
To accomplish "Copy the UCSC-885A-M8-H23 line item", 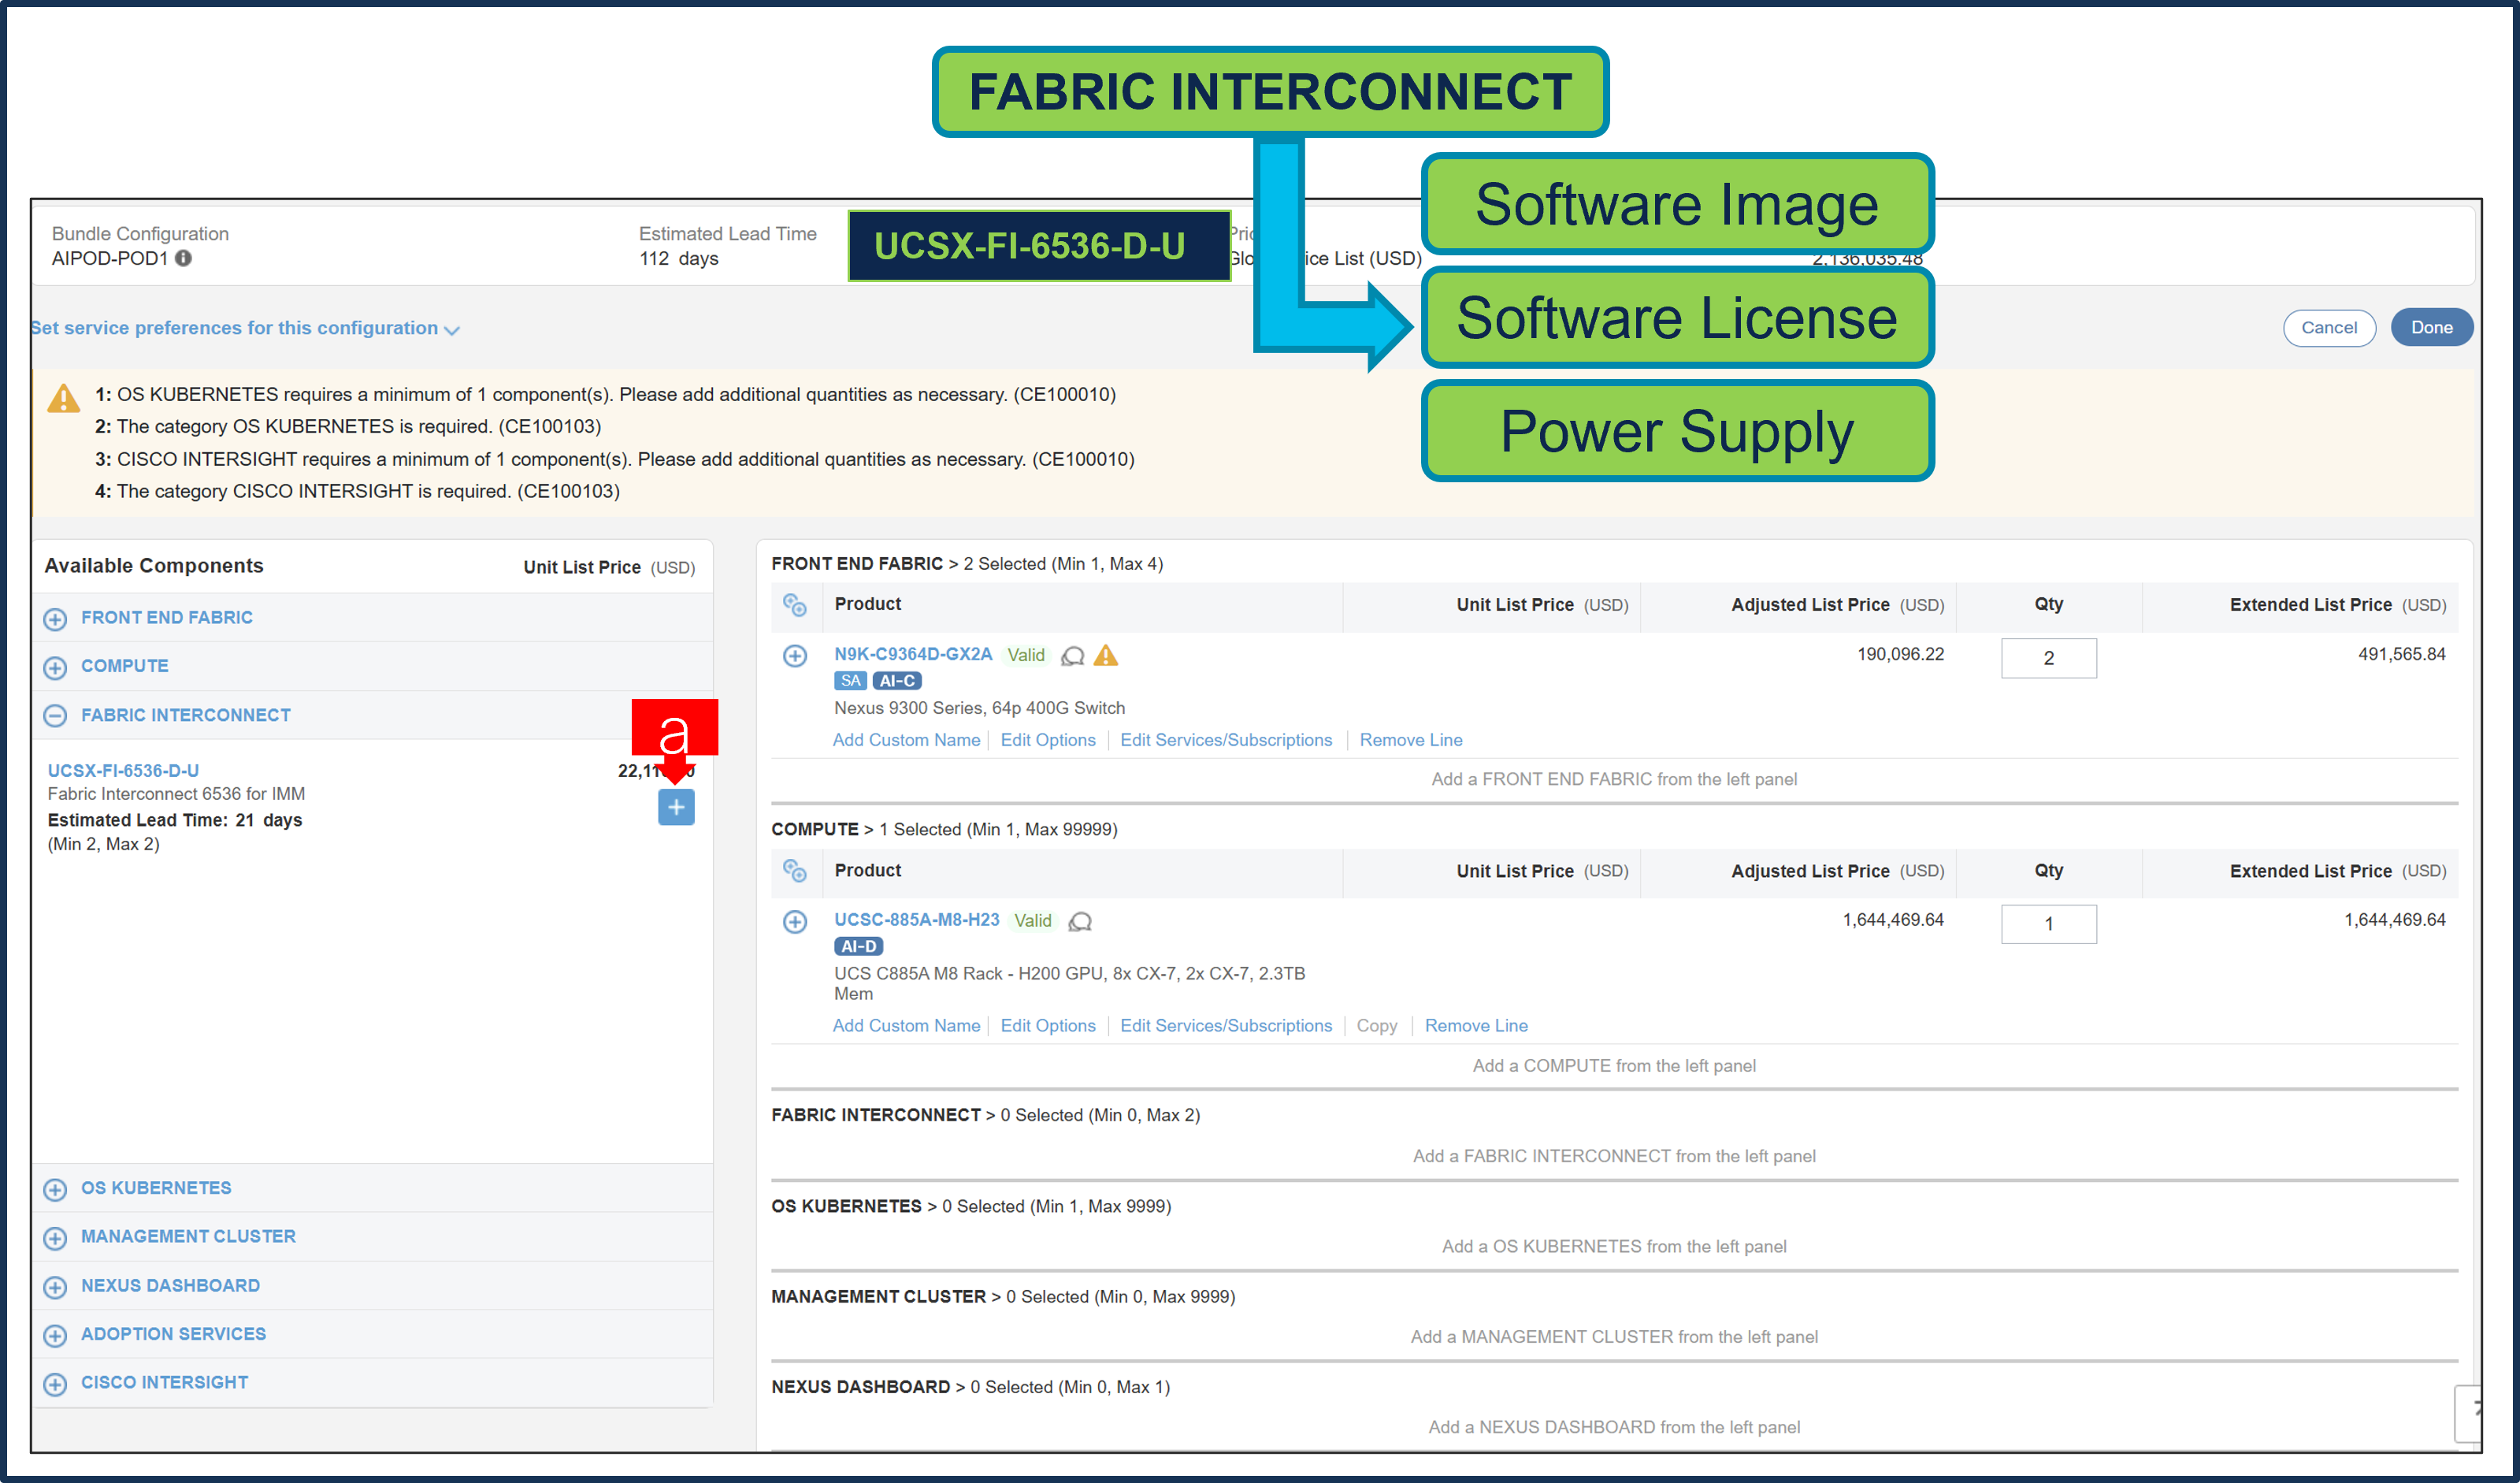I will pyautogui.click(x=1377, y=1025).
